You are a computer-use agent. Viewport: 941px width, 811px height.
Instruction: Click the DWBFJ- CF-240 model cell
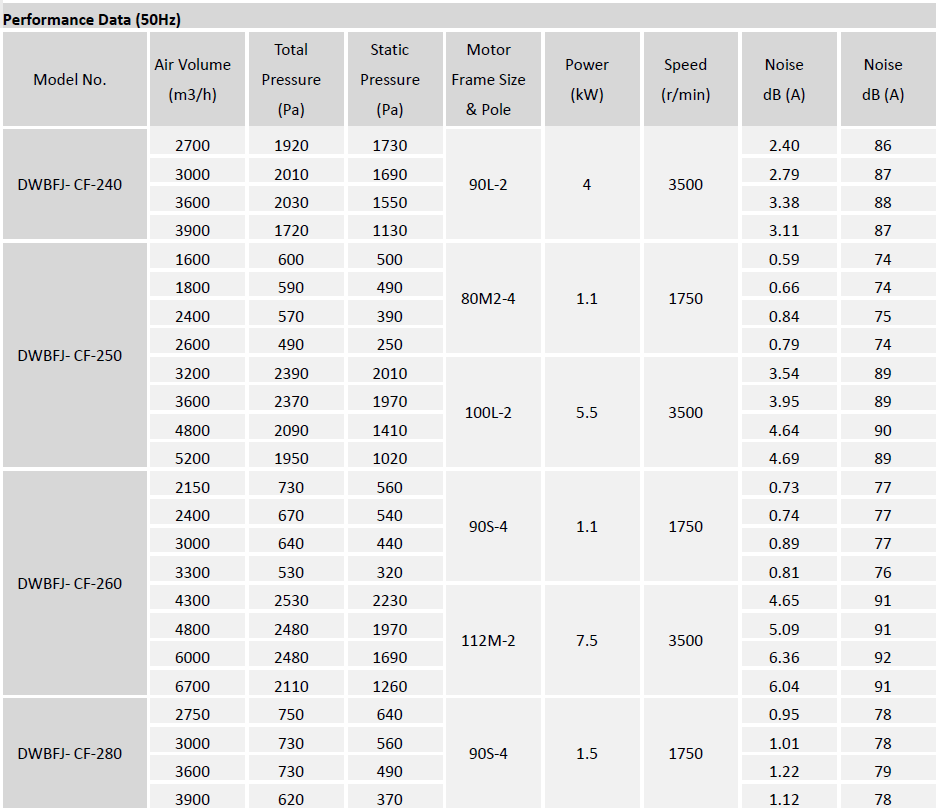70,184
